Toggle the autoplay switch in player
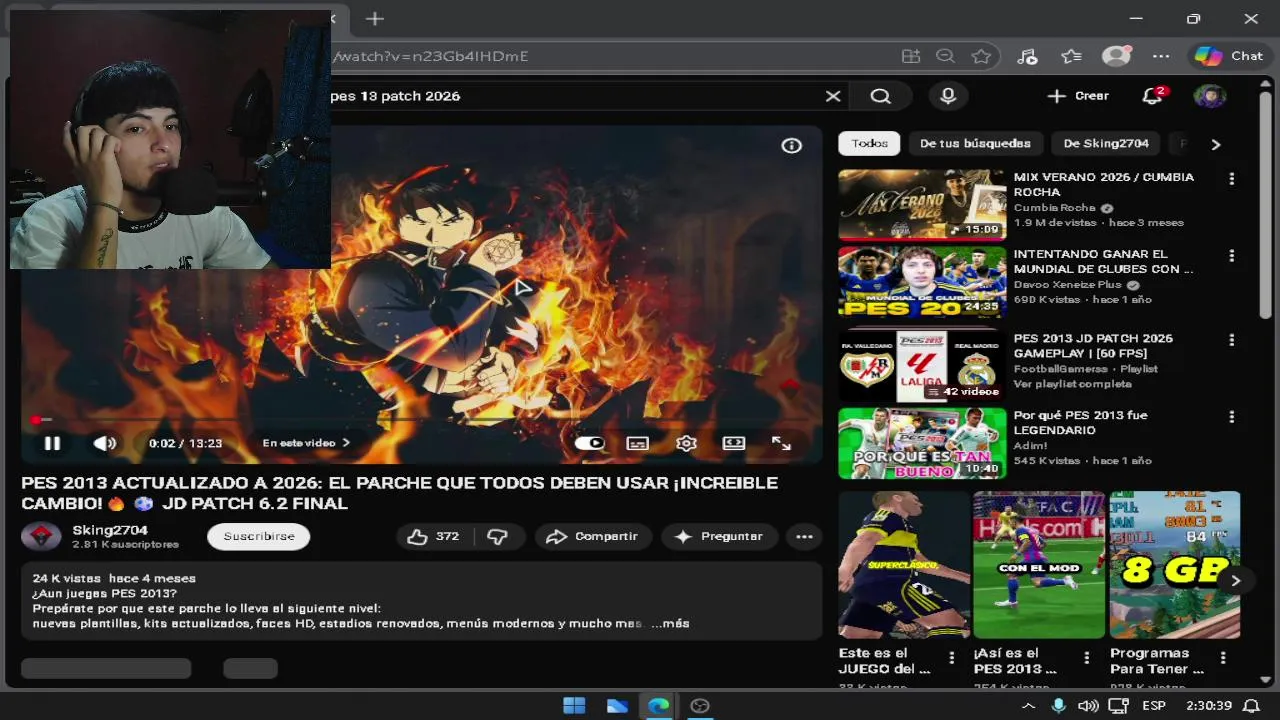This screenshot has height=720, width=1280. point(589,443)
